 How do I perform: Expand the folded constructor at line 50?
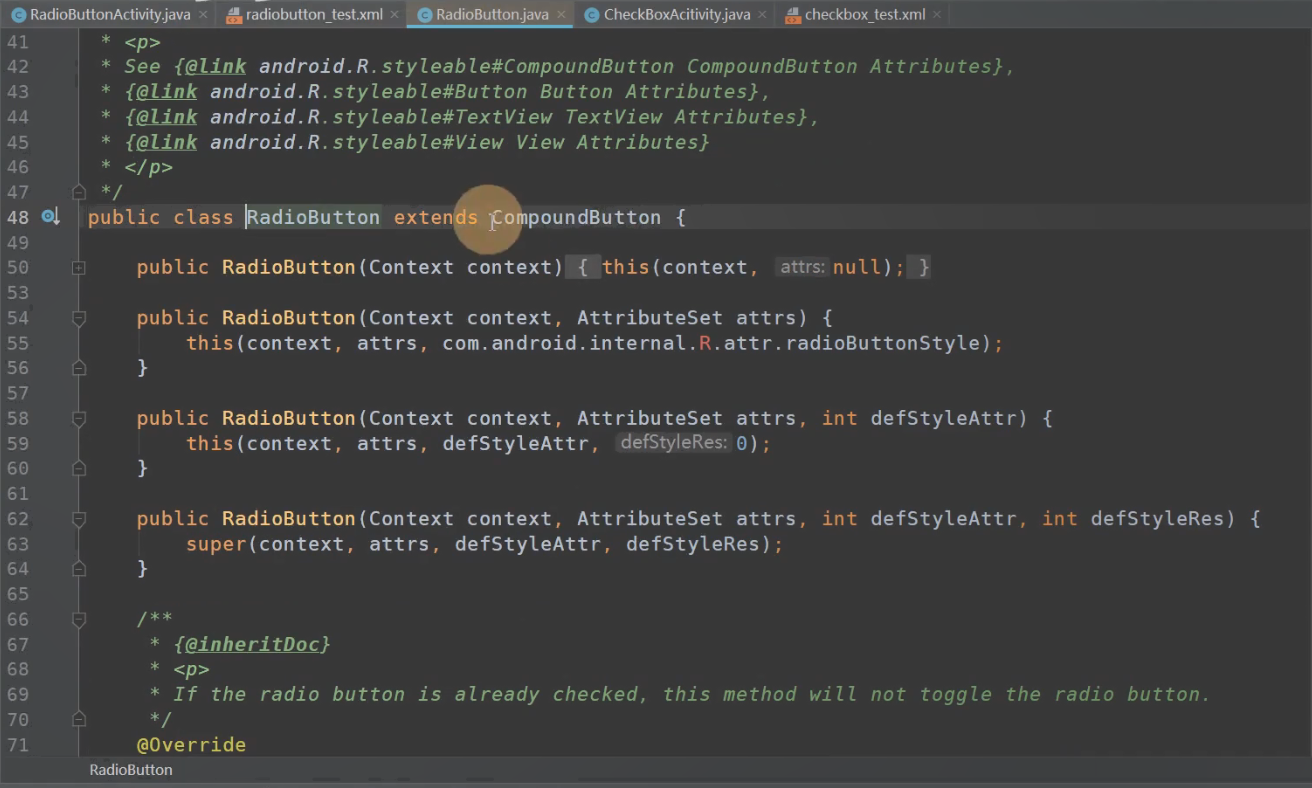[x=79, y=268]
